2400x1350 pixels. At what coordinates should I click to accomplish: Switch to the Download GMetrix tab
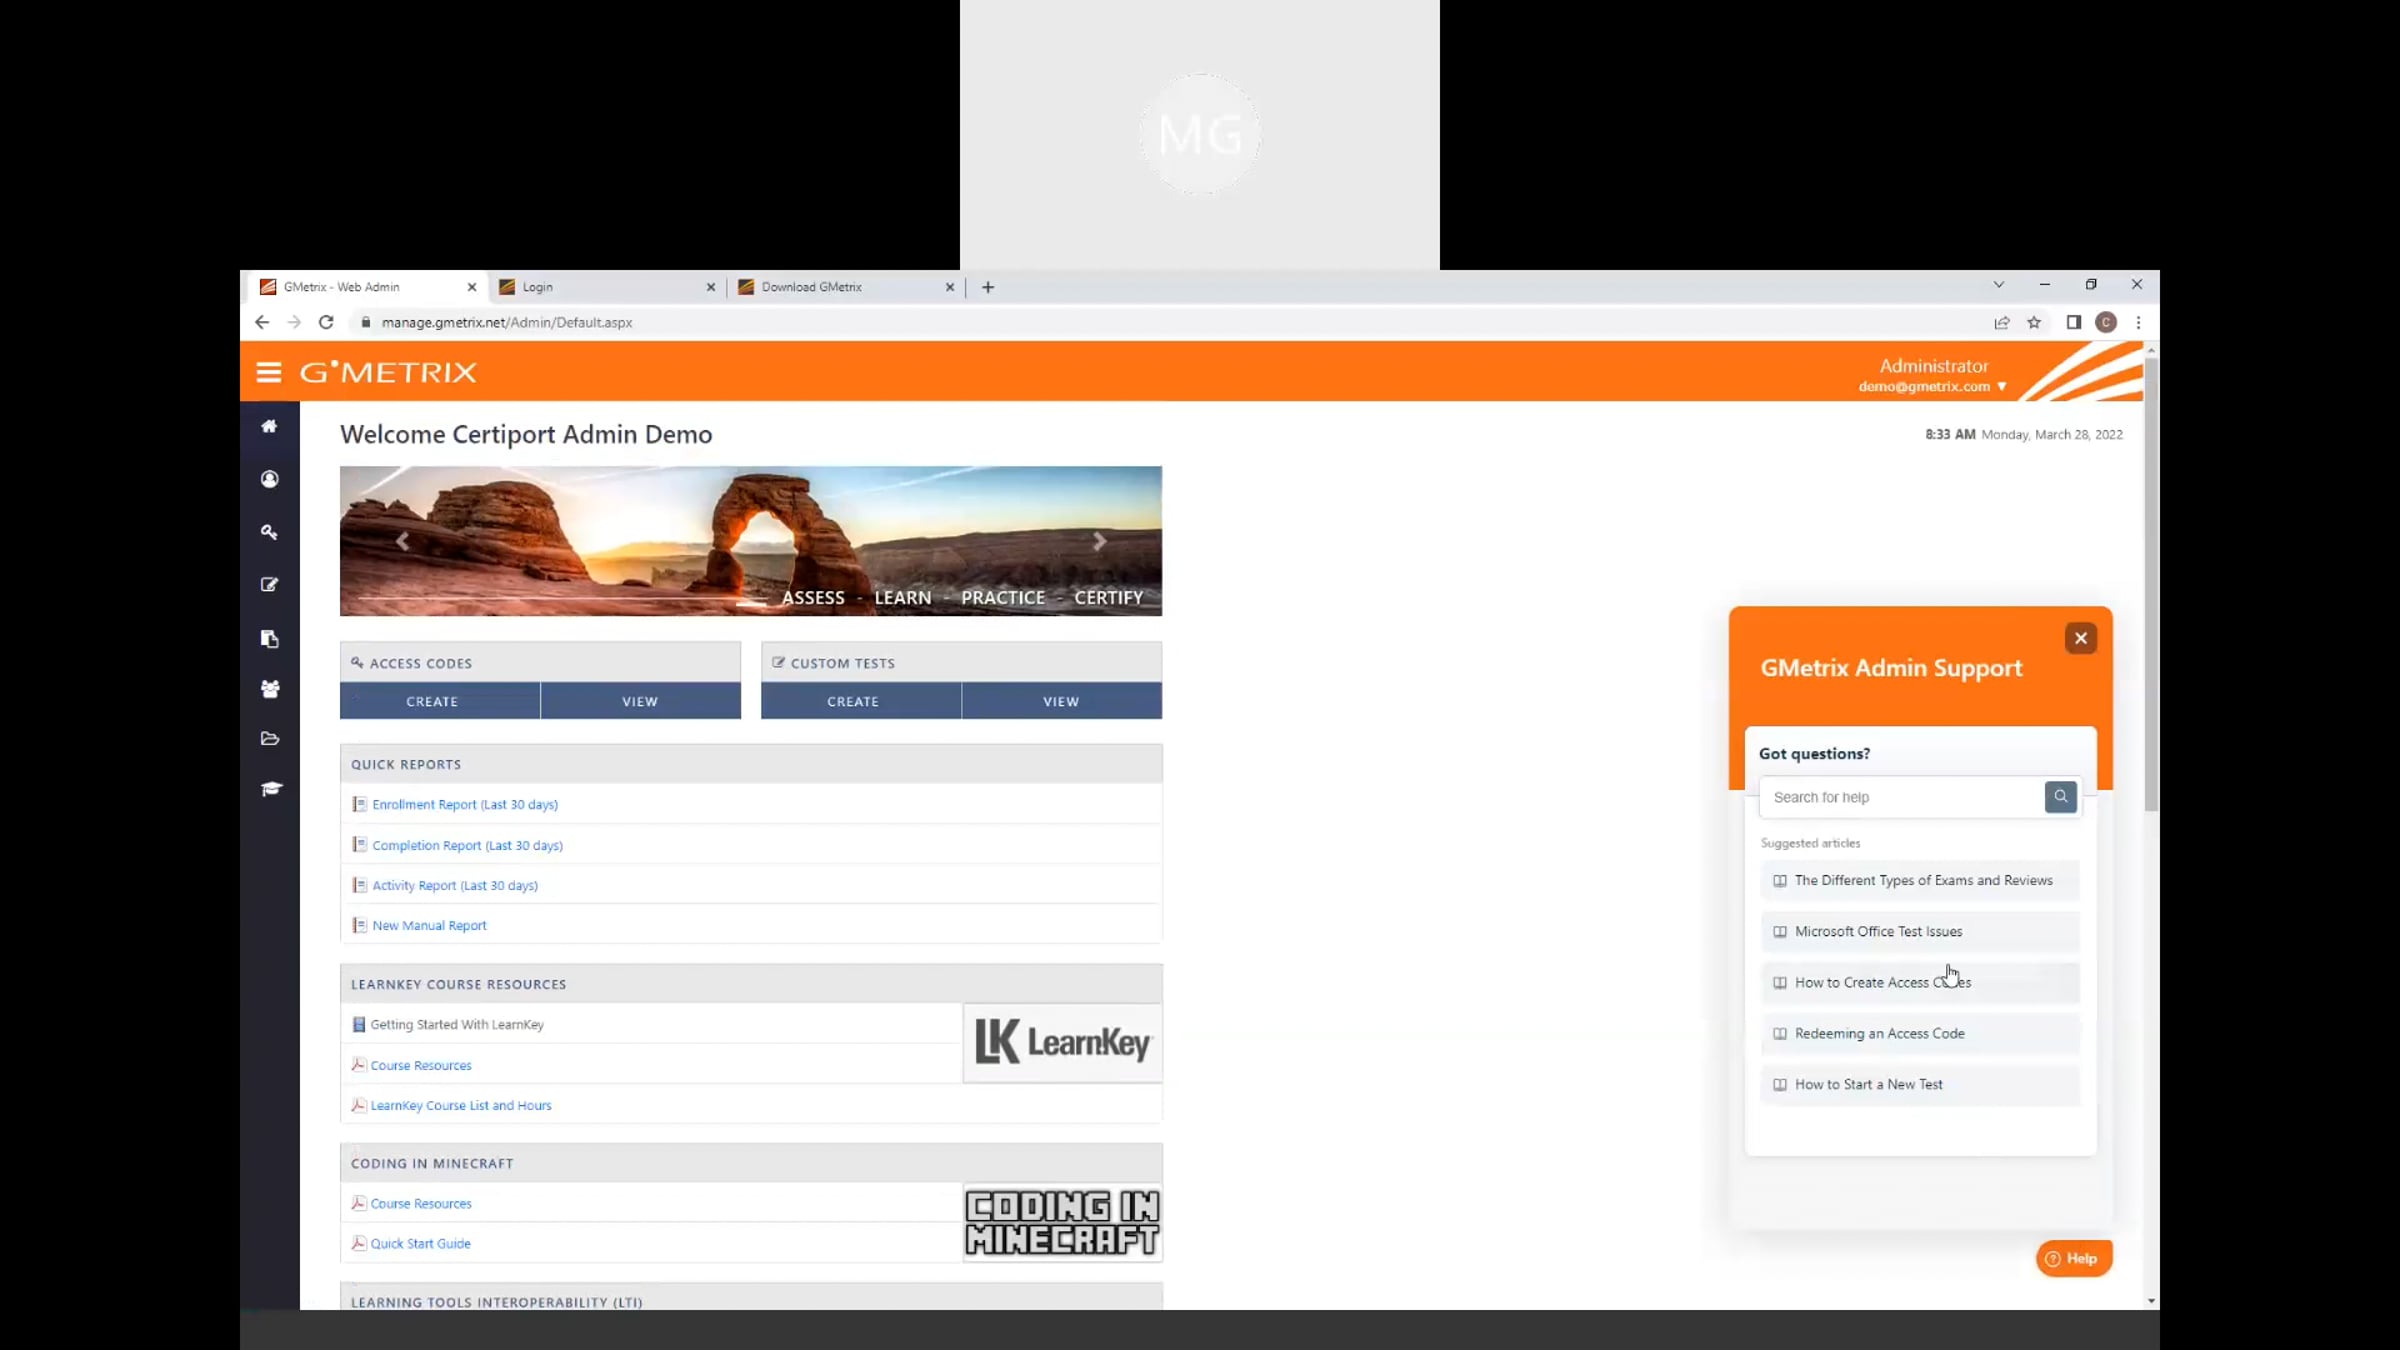click(x=846, y=287)
